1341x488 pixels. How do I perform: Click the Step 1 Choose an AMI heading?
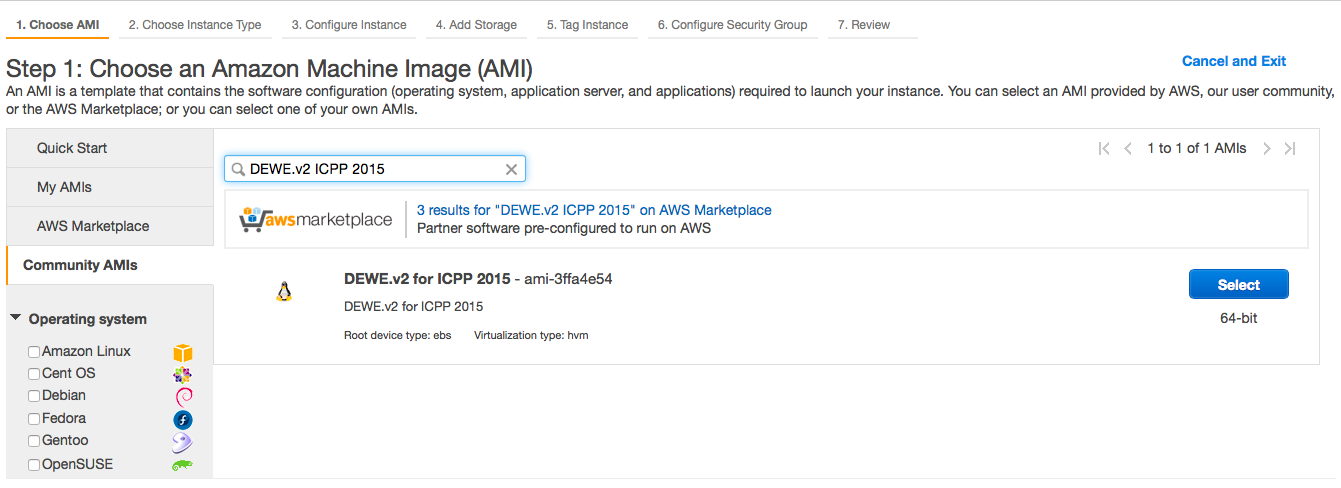(x=269, y=69)
